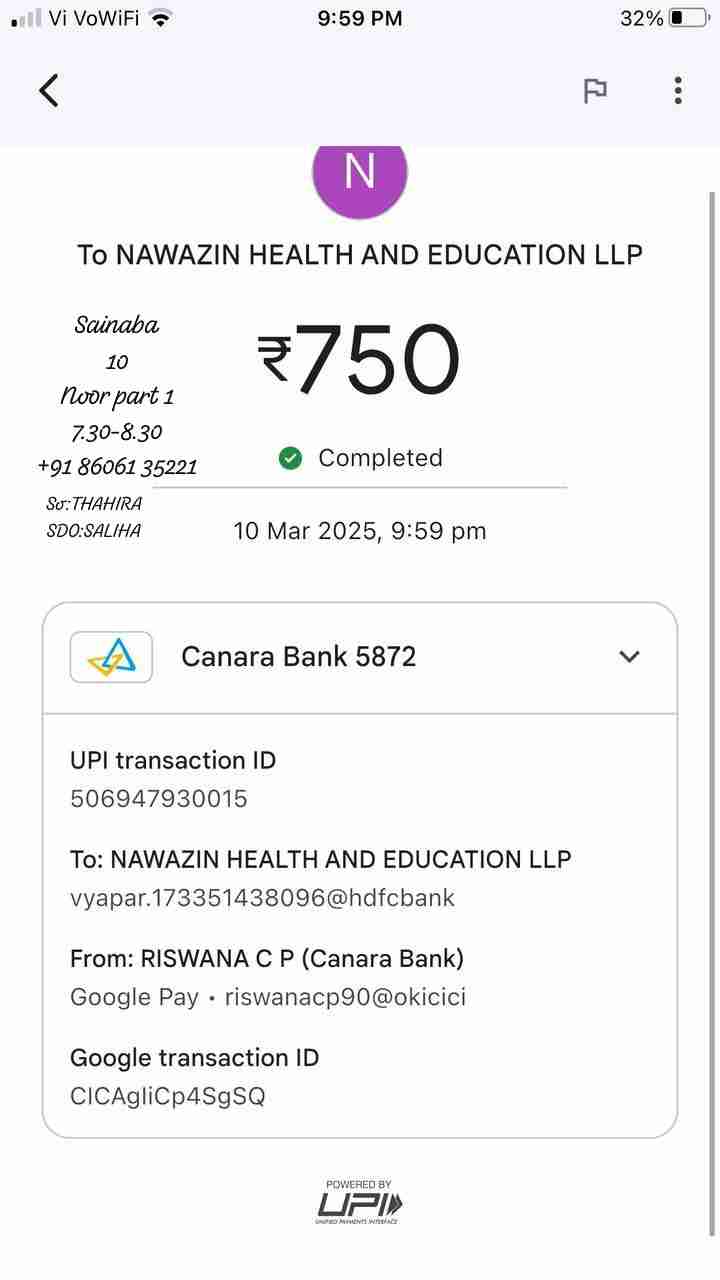The image size is (720, 1280).
Task: Tap the report flag icon
Action: 595,91
